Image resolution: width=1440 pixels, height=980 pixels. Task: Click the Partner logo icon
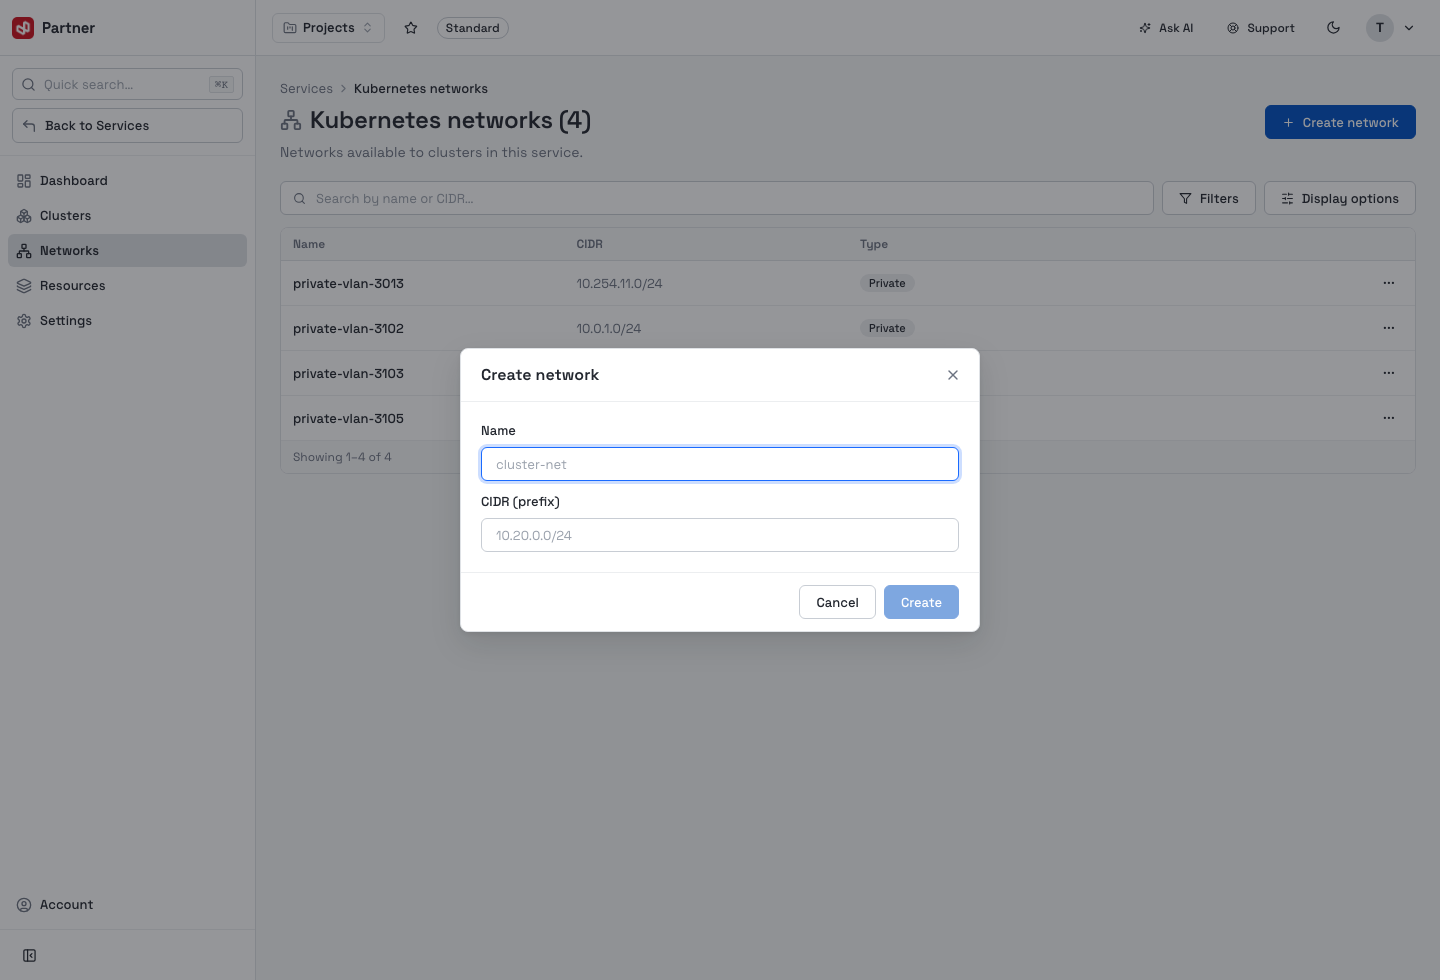23,28
